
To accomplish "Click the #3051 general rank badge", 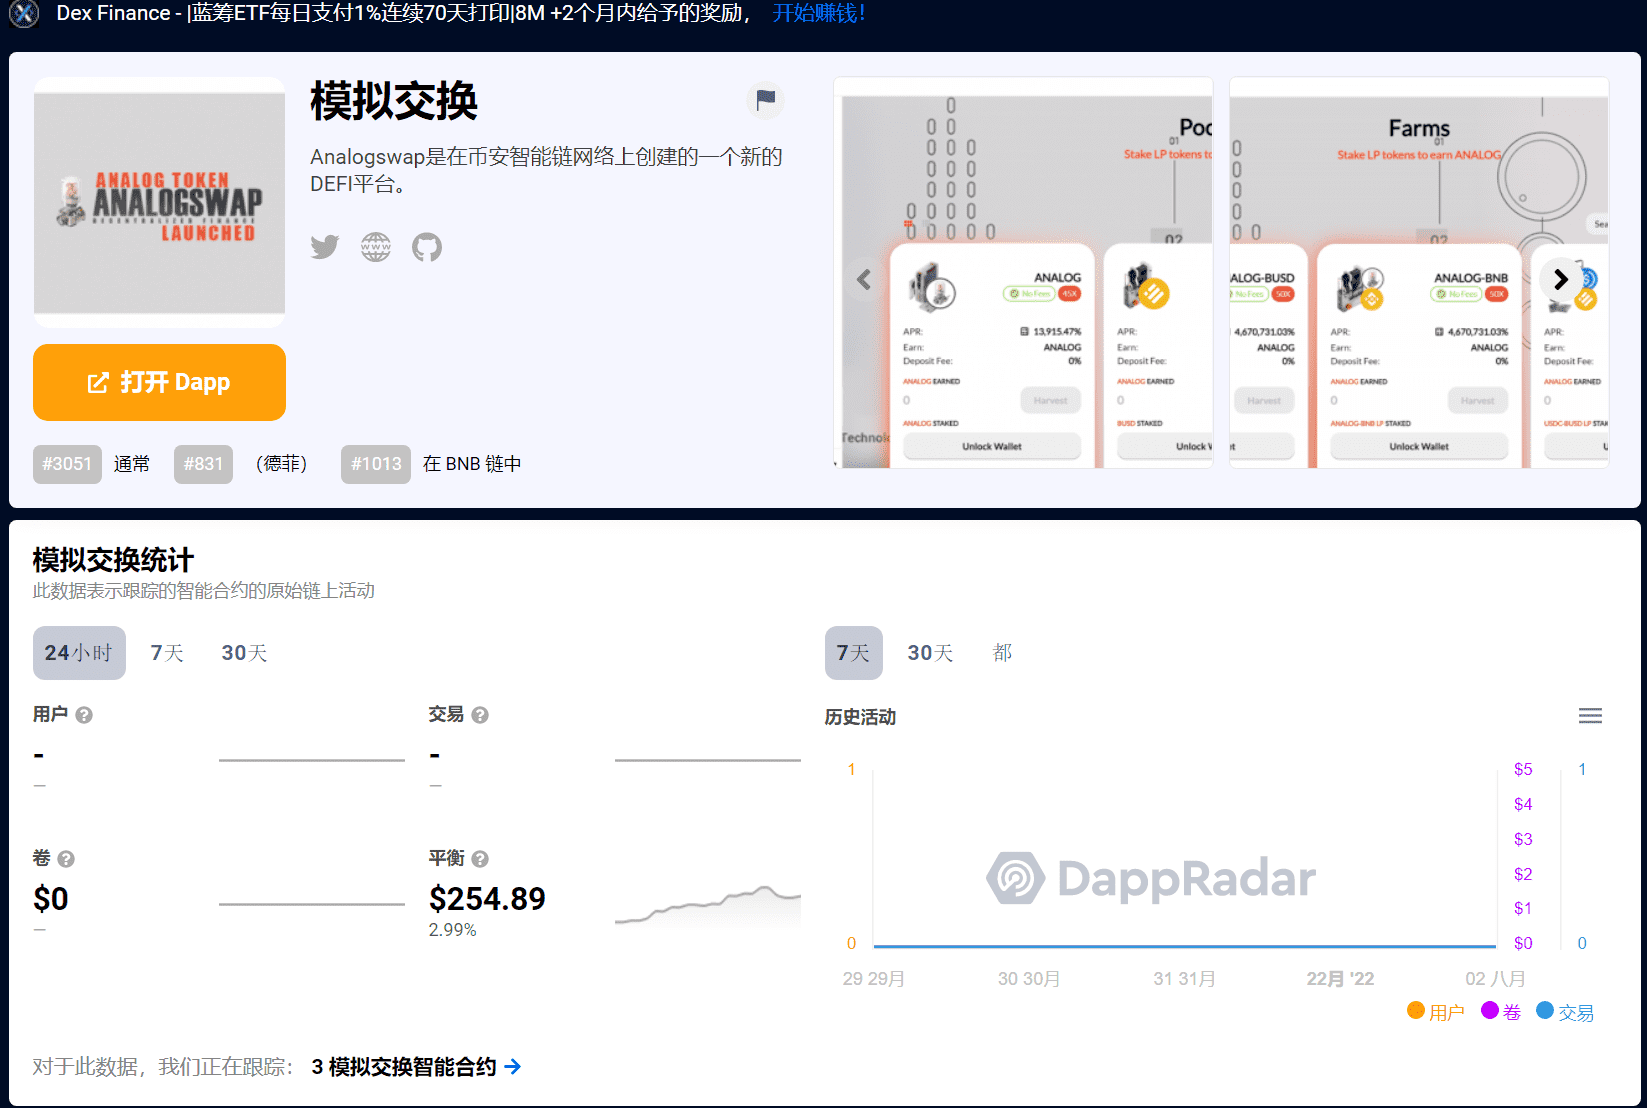I will click(67, 464).
